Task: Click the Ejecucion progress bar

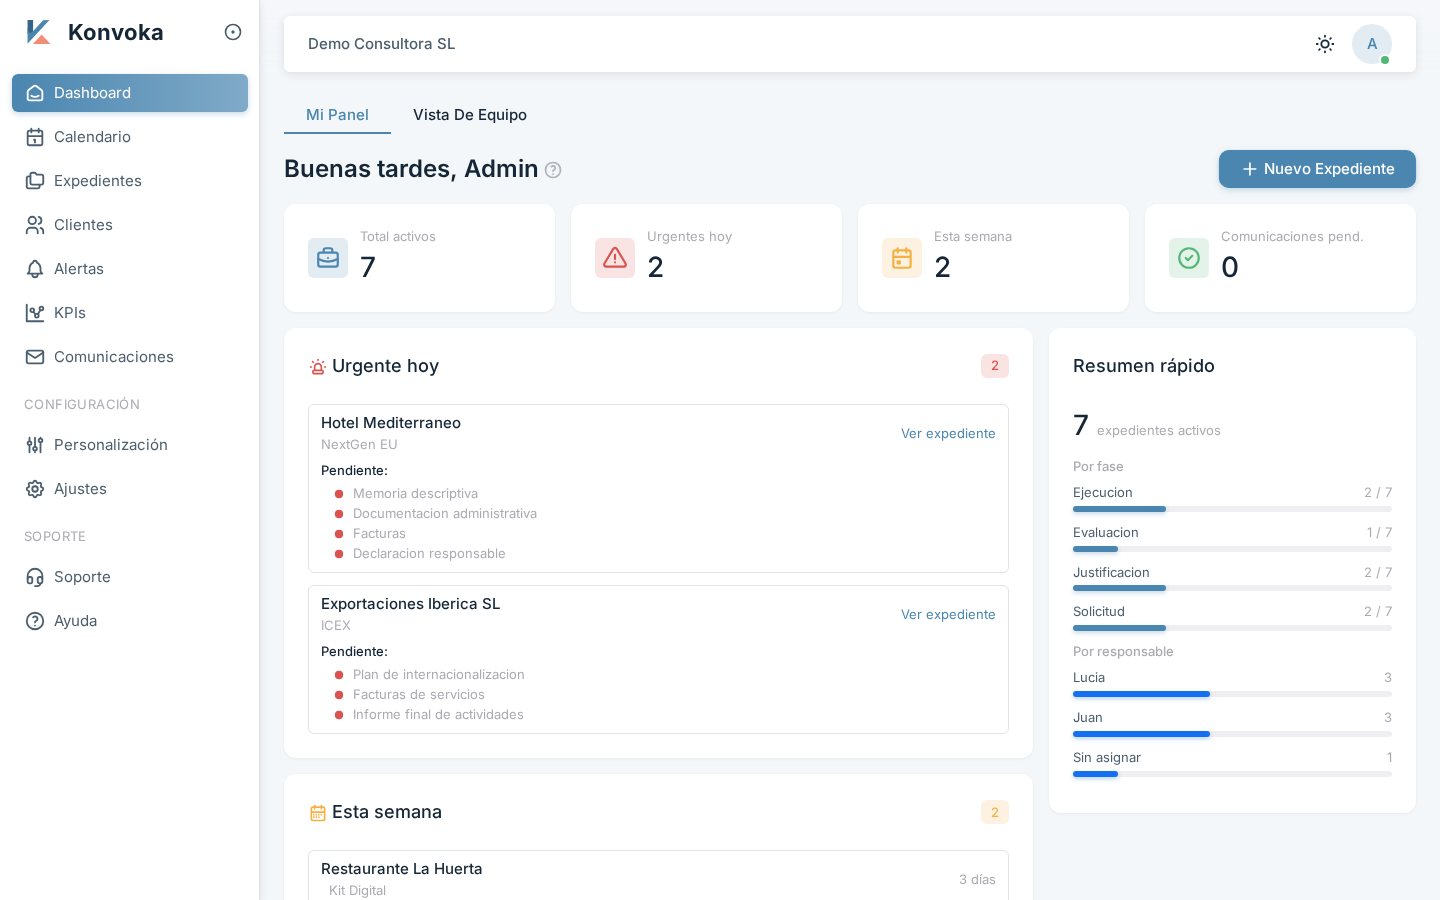Action: (1232, 509)
